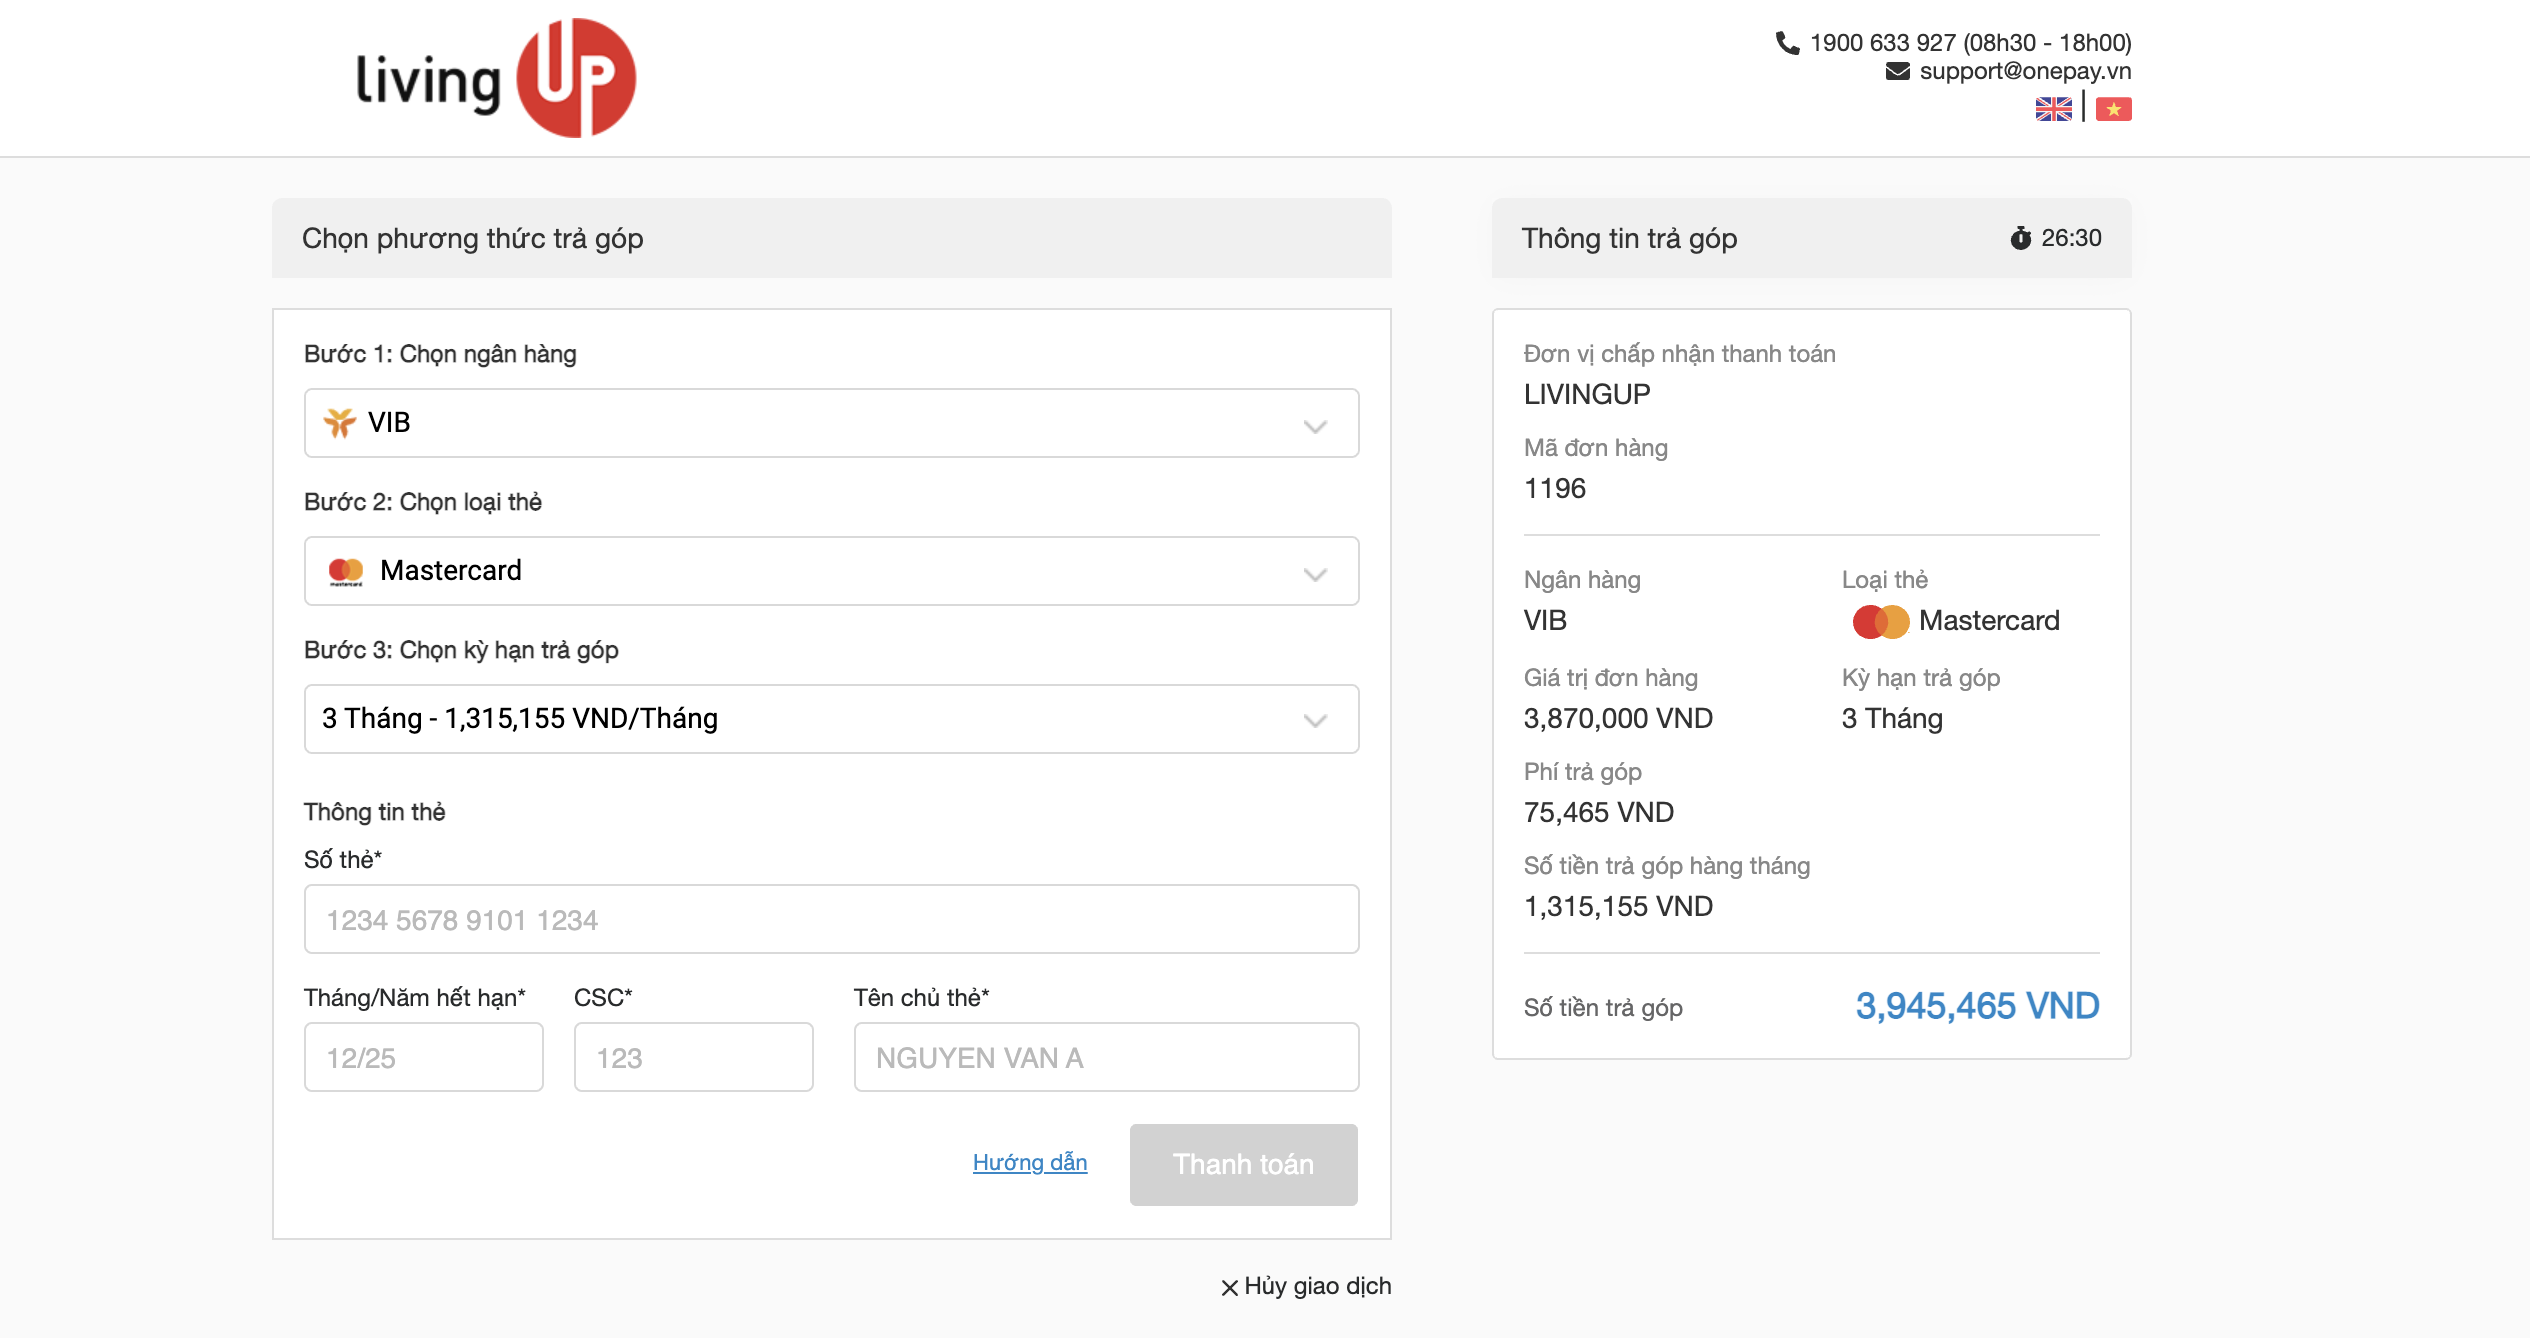2530x1338 pixels.
Task: Click the VIB bank logo icon
Action: coord(340,423)
